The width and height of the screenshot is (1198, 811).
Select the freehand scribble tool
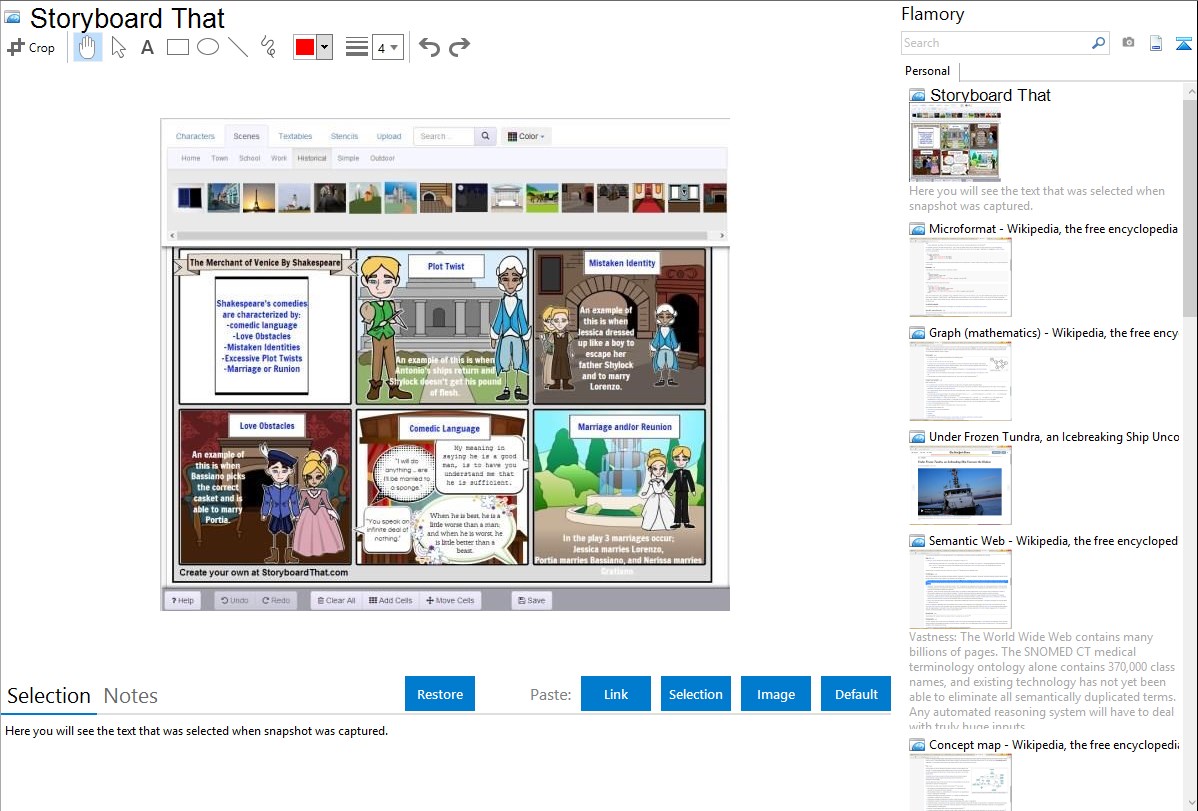(x=267, y=47)
